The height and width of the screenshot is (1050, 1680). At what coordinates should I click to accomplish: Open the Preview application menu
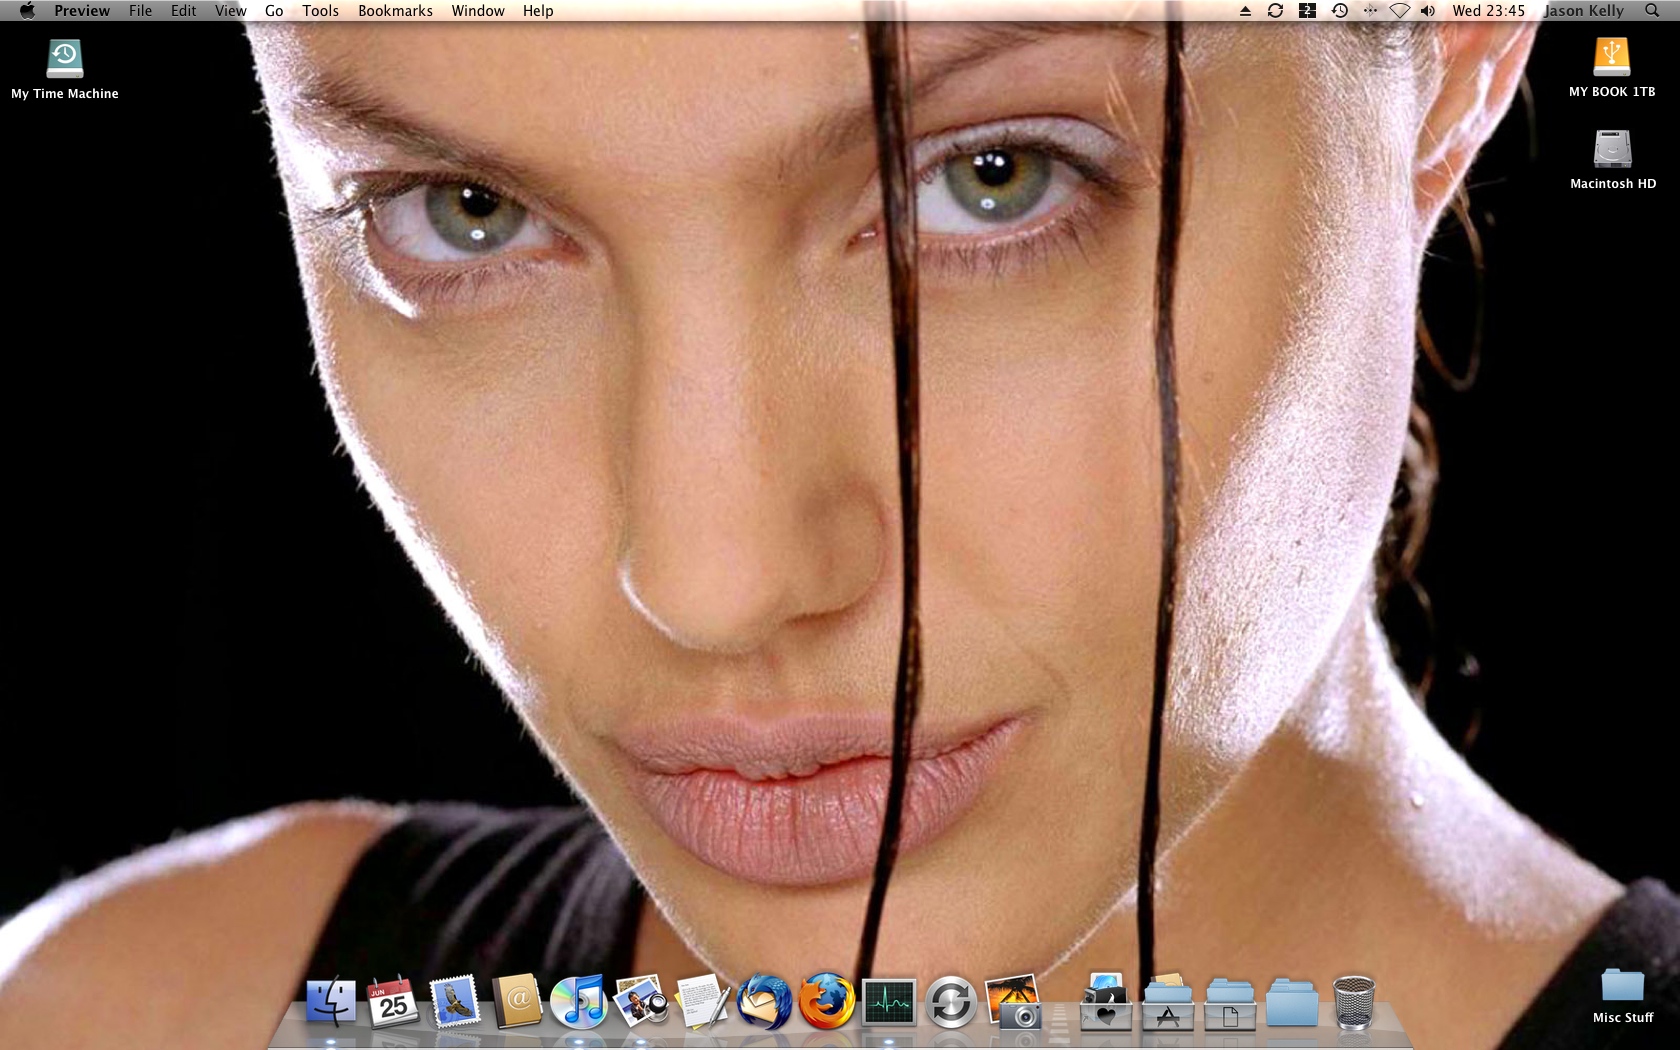82,11
